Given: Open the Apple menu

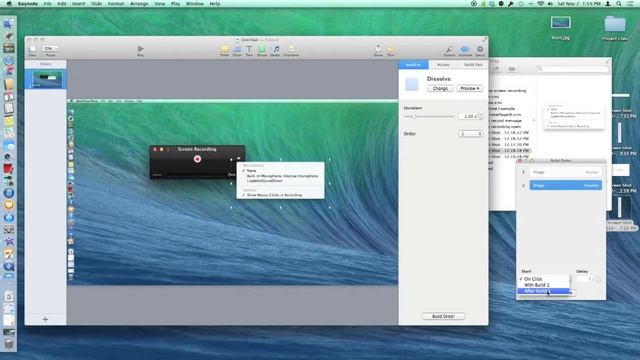Looking at the screenshot, I should 9,4.
